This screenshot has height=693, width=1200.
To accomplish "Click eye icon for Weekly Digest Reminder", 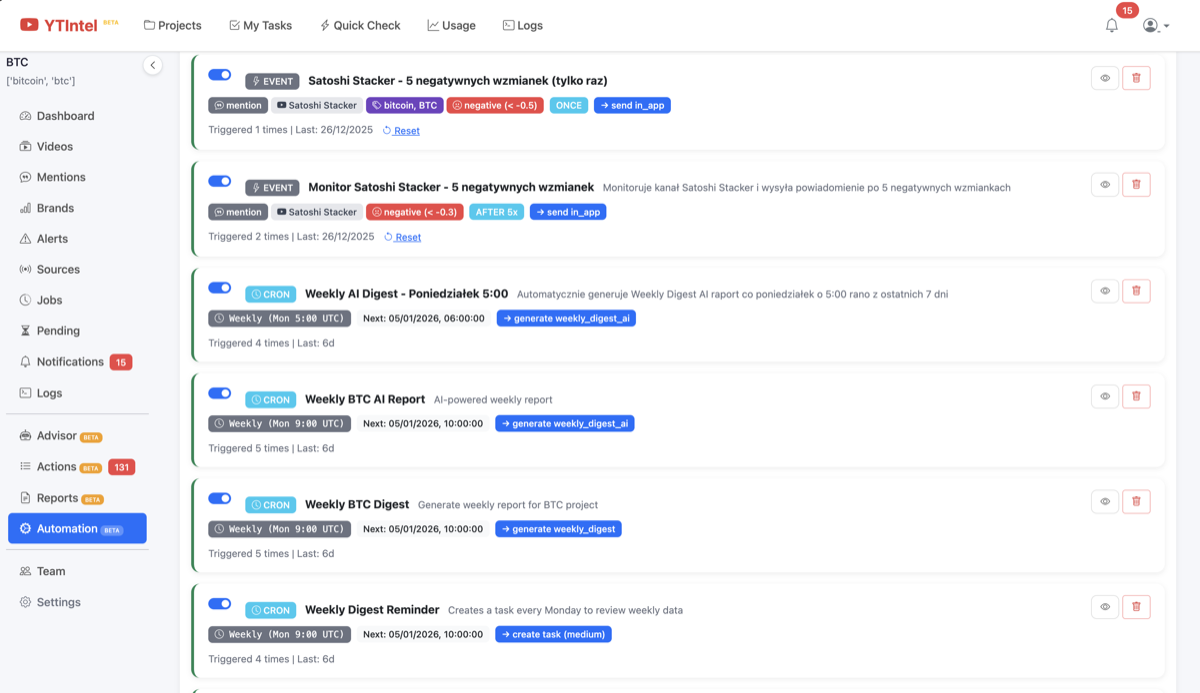I will point(1104,607).
